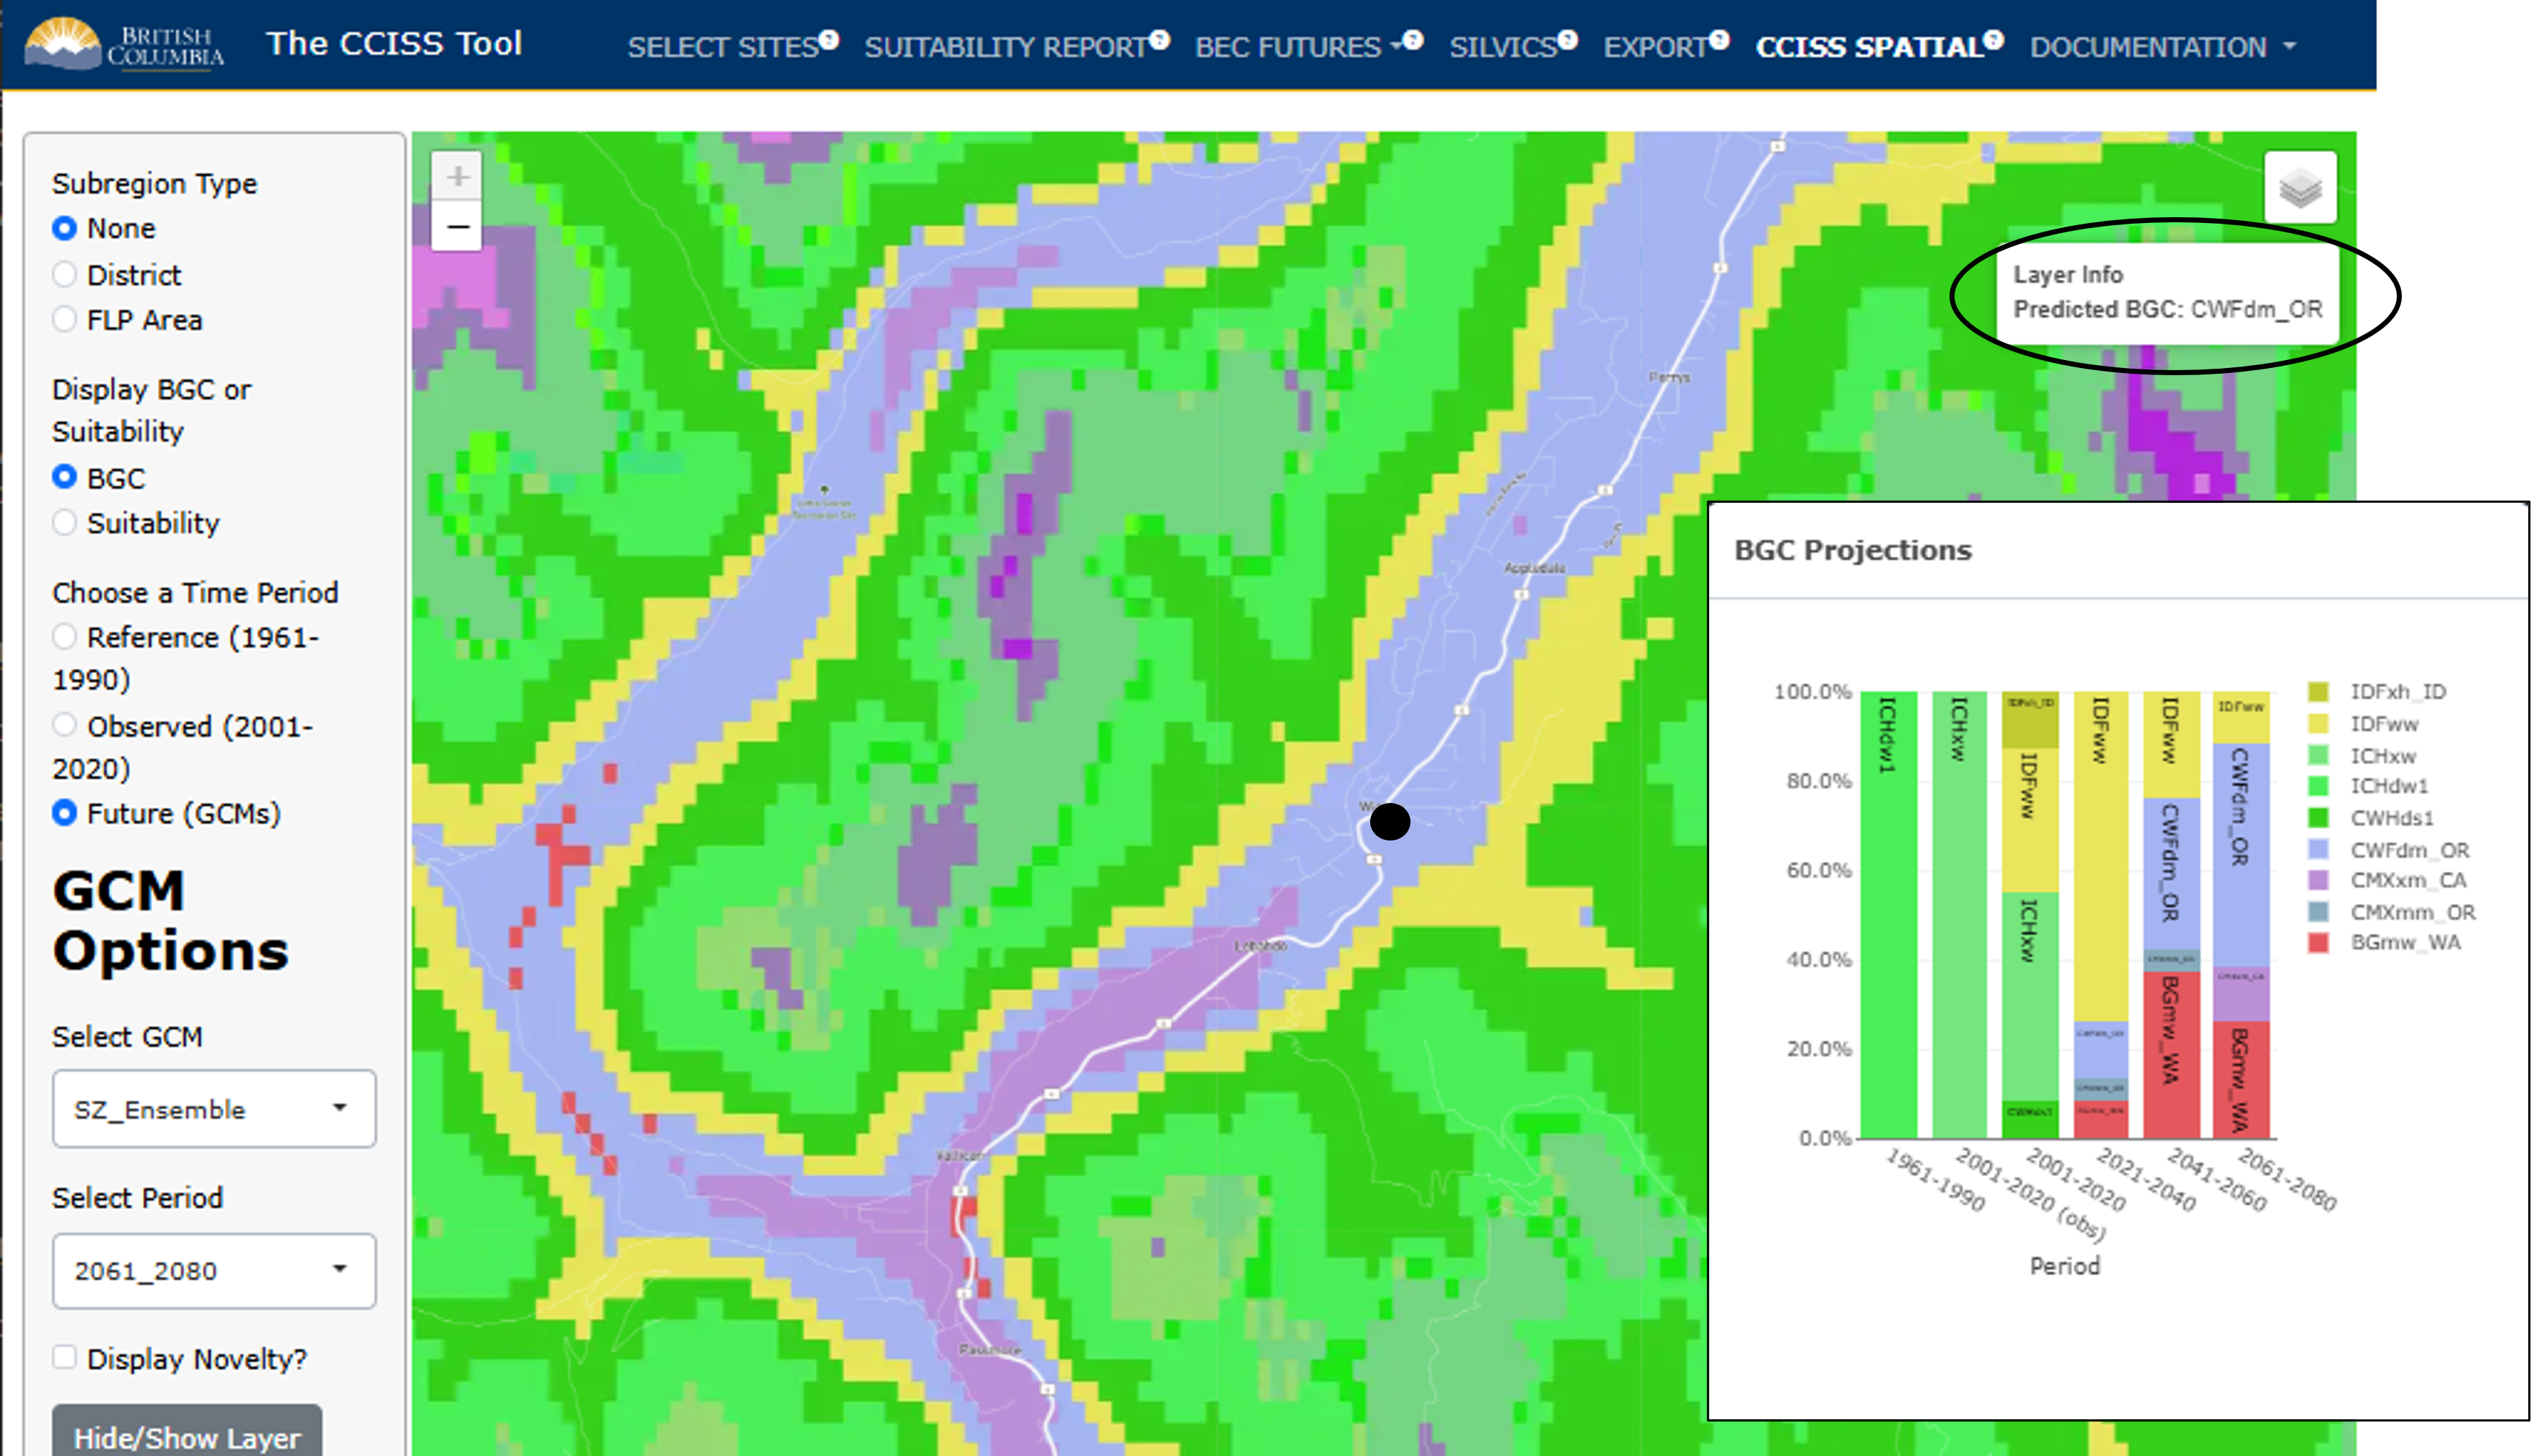Open the Suitability Report tab
Image resolution: width=2531 pixels, height=1456 pixels.
coord(1006,47)
